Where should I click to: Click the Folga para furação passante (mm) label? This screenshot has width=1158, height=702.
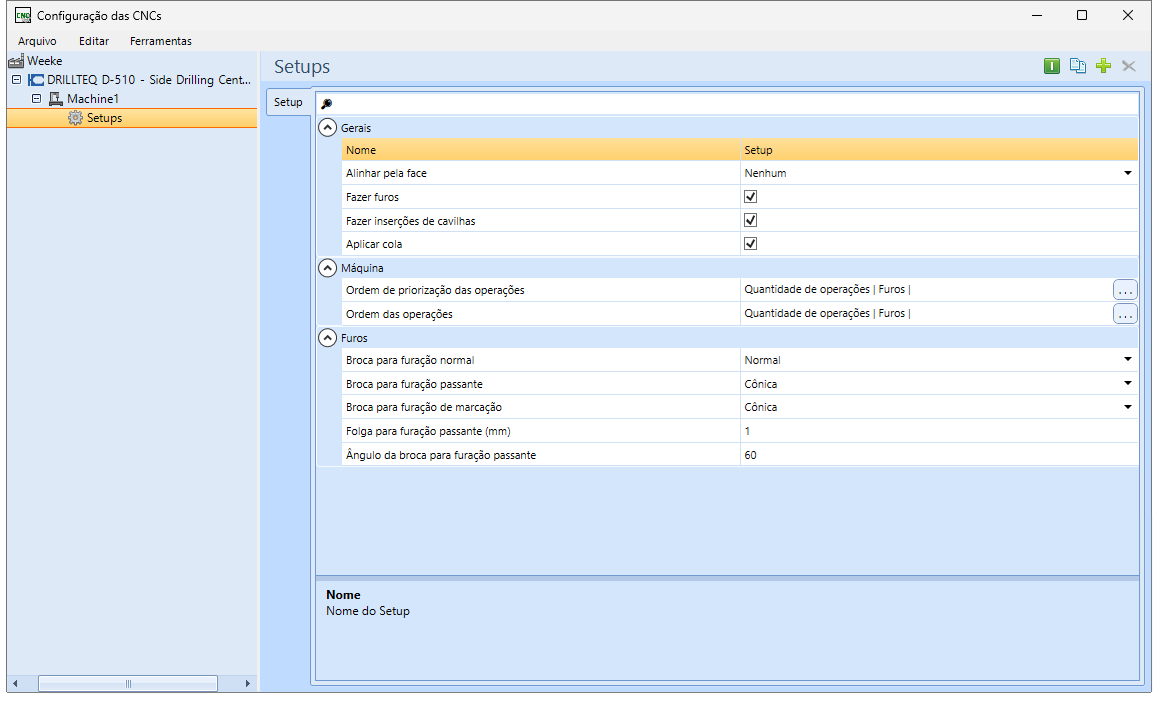click(428, 431)
